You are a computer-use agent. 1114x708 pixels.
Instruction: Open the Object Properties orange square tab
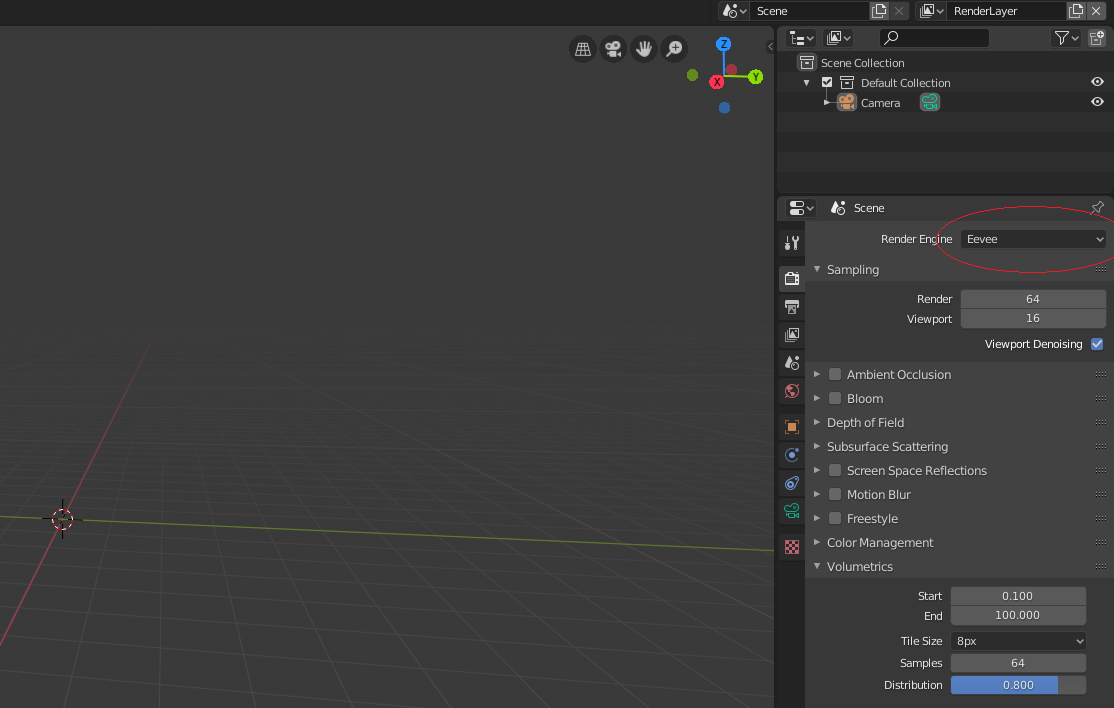tap(791, 426)
